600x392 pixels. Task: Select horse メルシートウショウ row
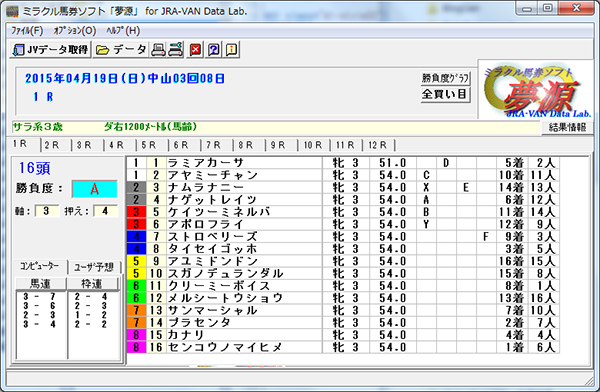(x=342, y=298)
